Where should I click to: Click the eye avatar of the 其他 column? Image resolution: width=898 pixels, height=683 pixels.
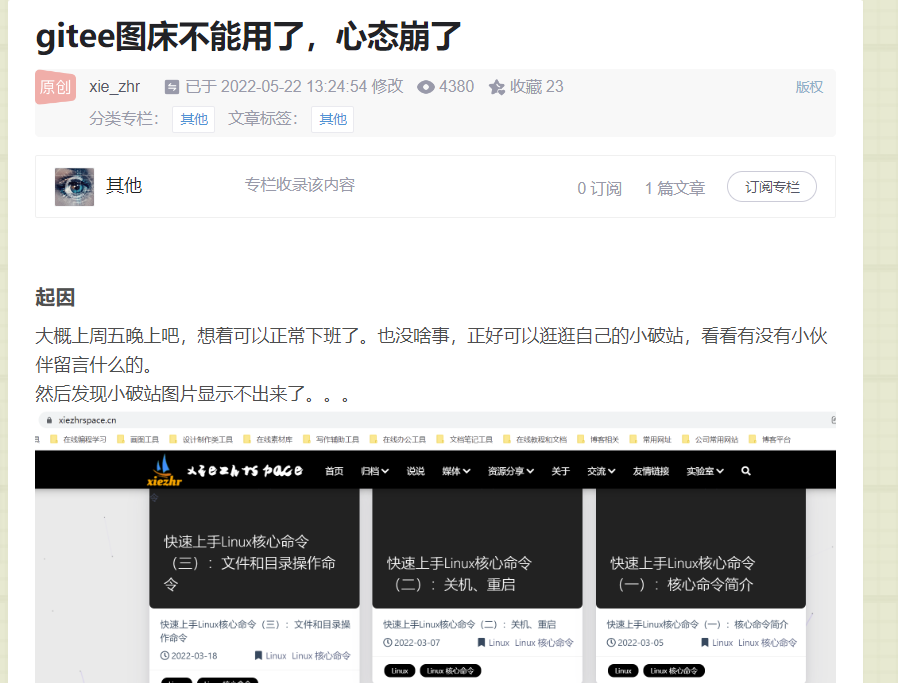[x=74, y=187]
